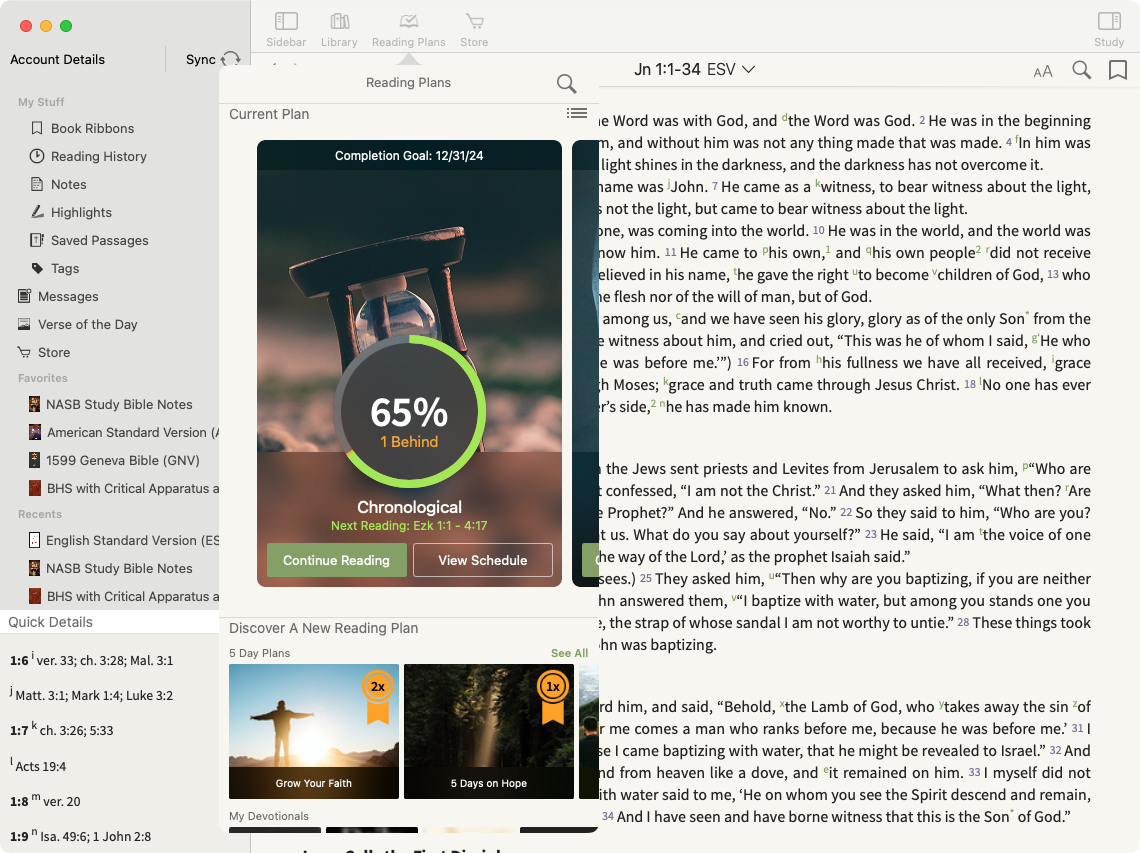Click the Continue Reading button

(x=337, y=560)
